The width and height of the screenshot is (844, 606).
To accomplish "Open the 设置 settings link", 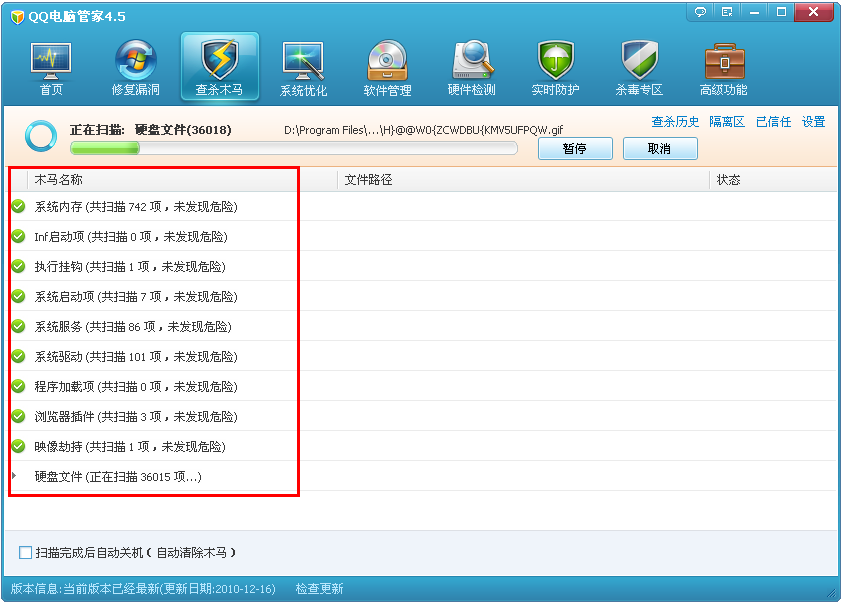I will (813, 122).
